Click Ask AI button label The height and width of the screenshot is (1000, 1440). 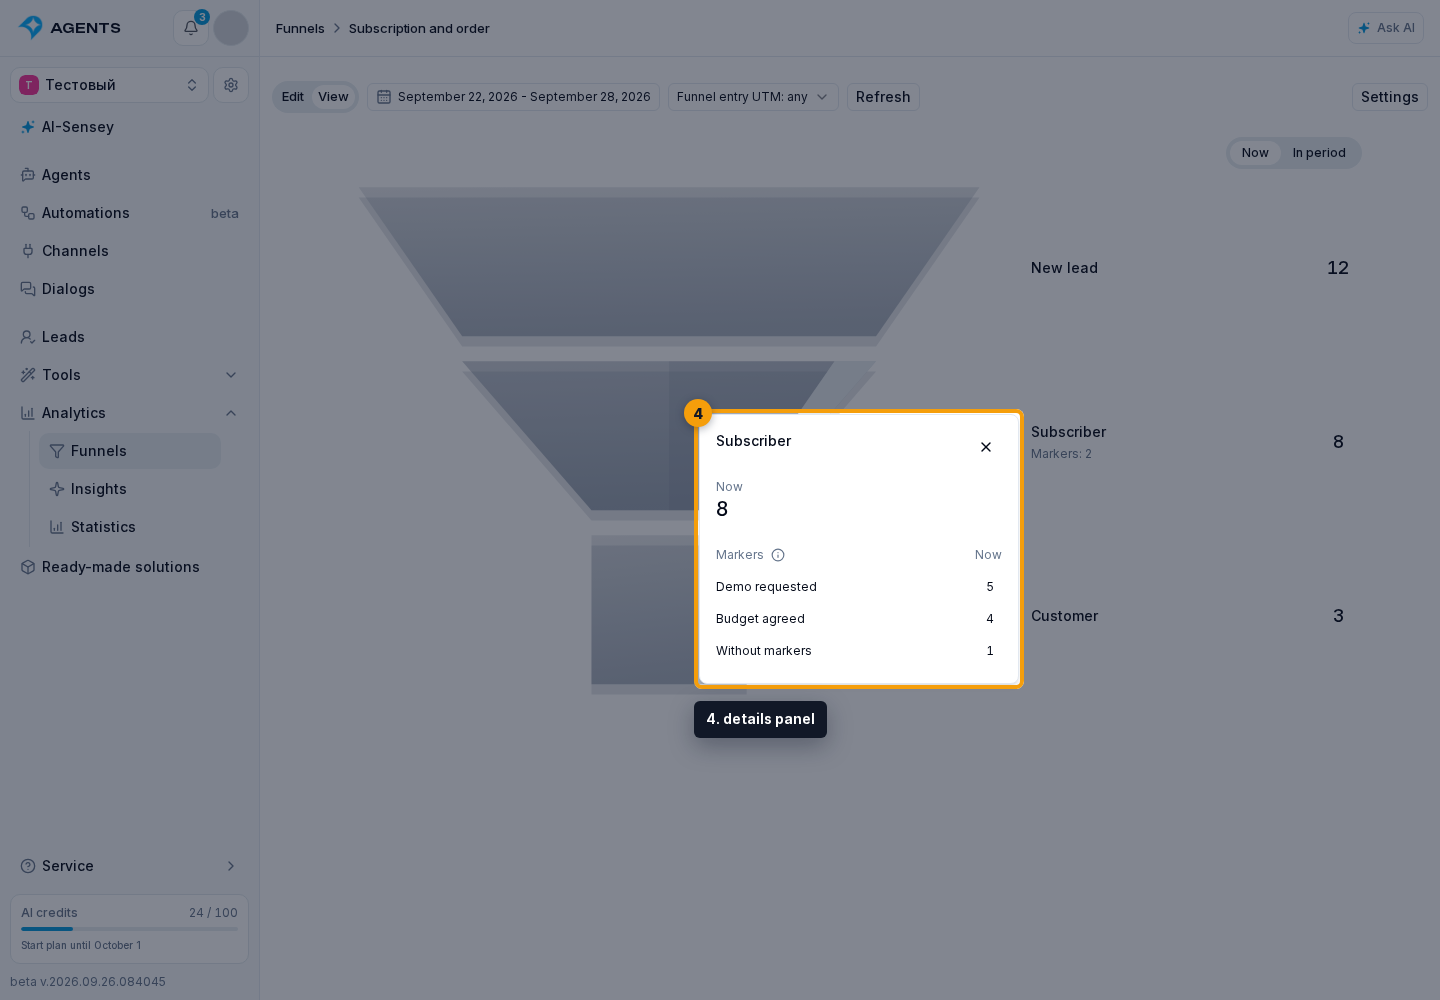pos(1395,28)
